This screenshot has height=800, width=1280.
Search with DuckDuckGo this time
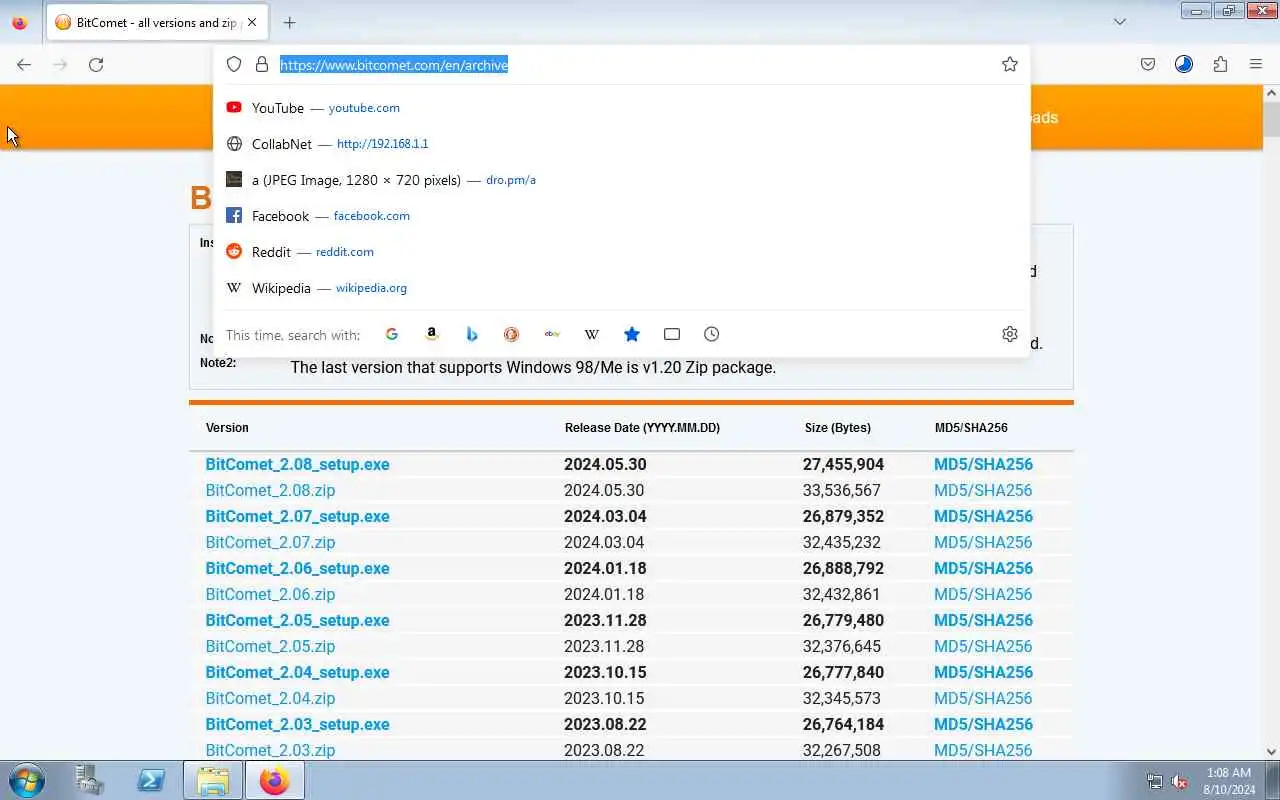click(512, 334)
